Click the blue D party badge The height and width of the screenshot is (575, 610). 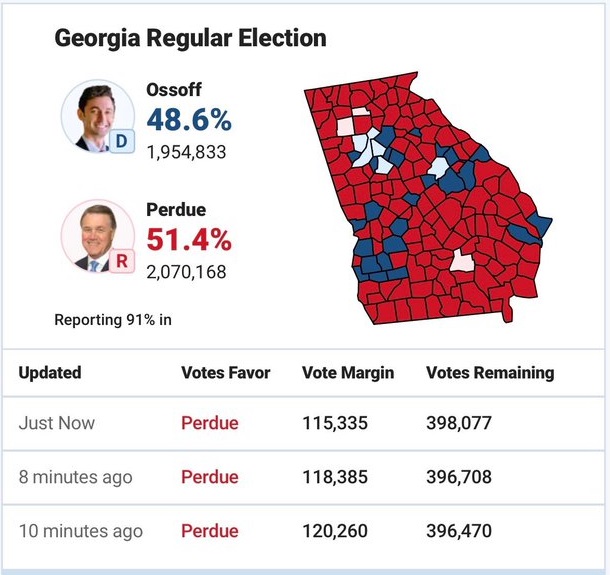pos(122,142)
